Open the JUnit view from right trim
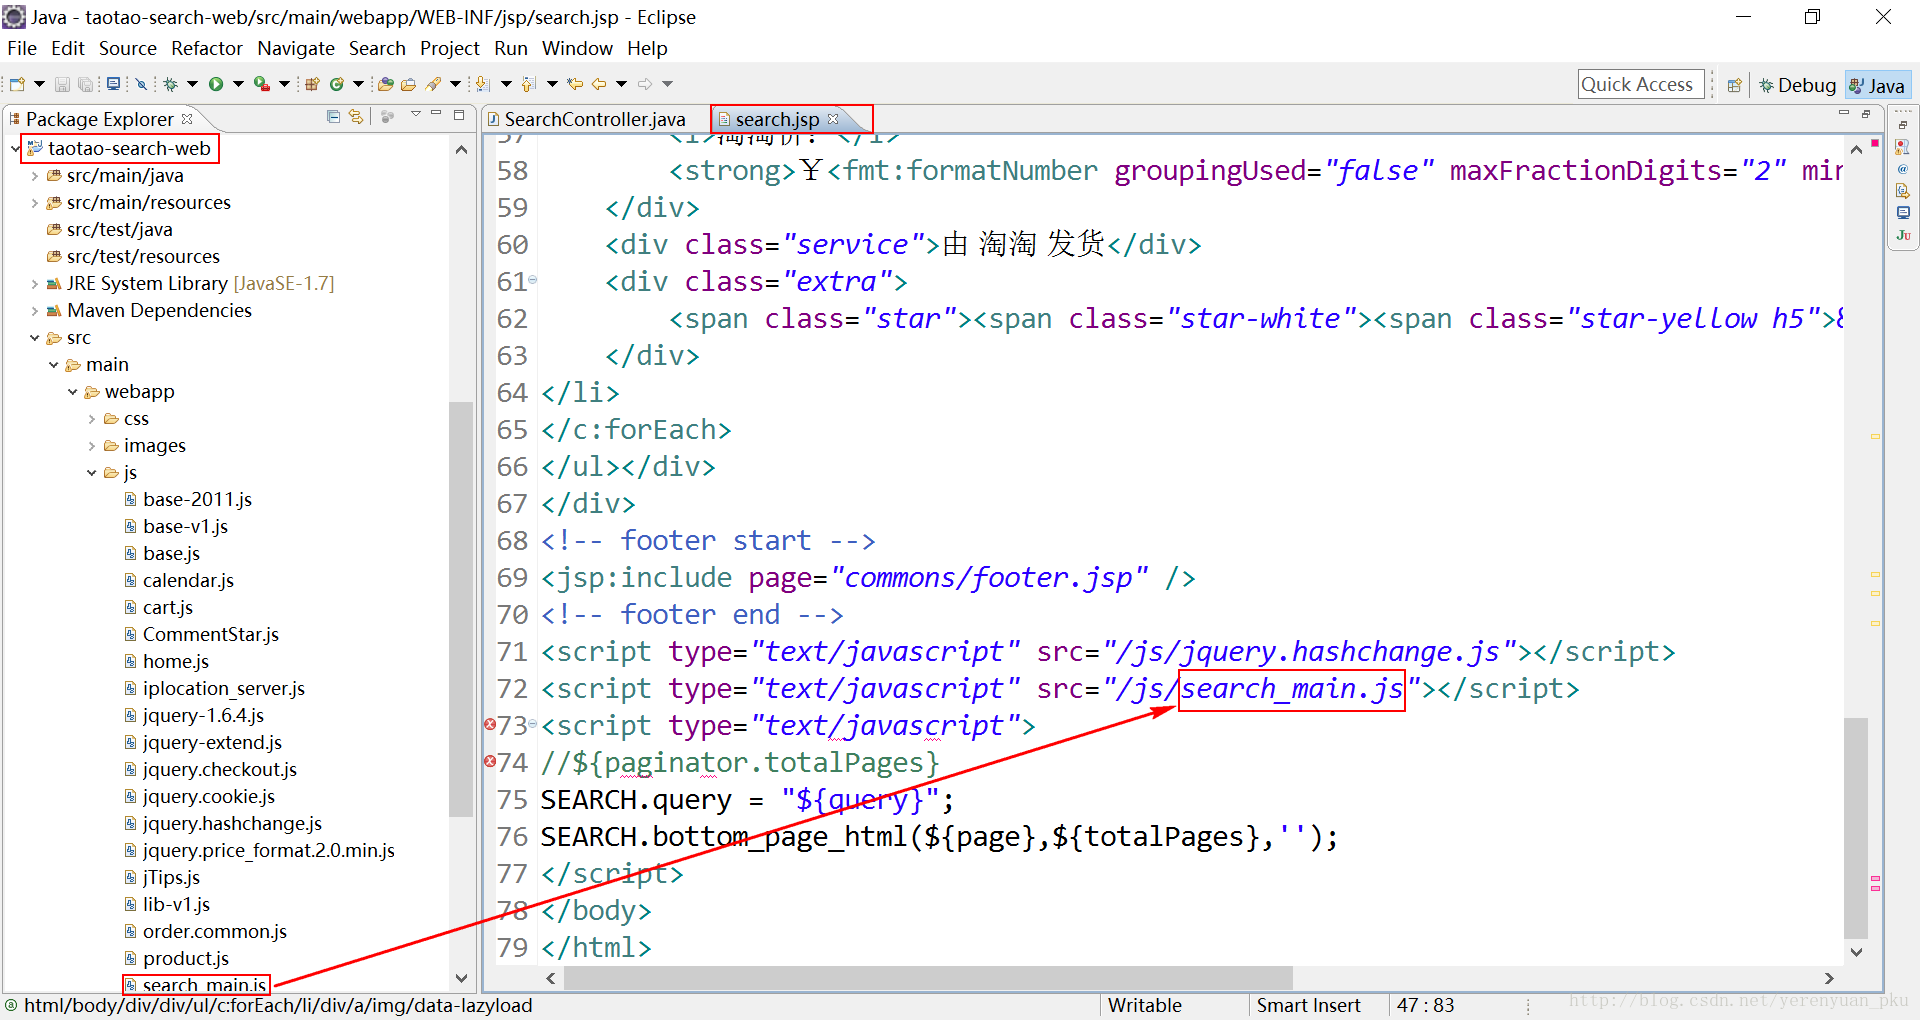The image size is (1920, 1020). (1903, 235)
